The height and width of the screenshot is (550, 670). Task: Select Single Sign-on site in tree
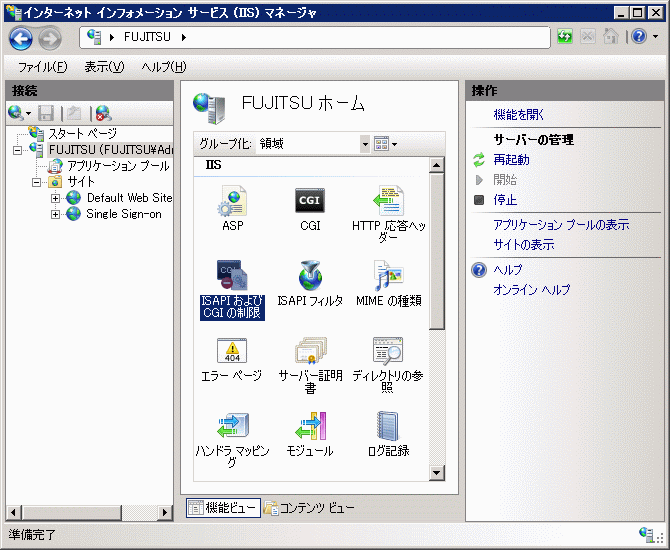pos(124,214)
